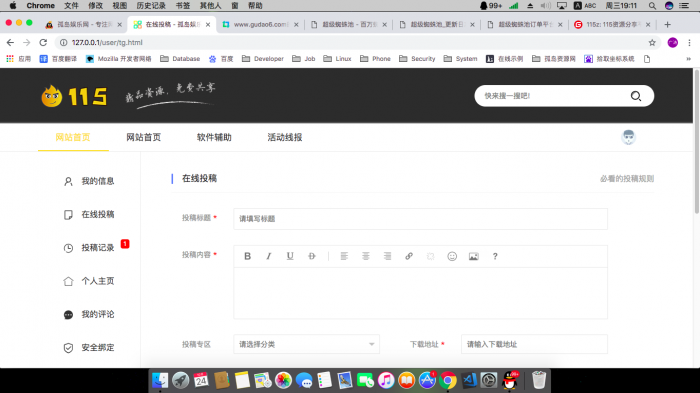
Task: Open Finder from the dock
Action: (160, 380)
